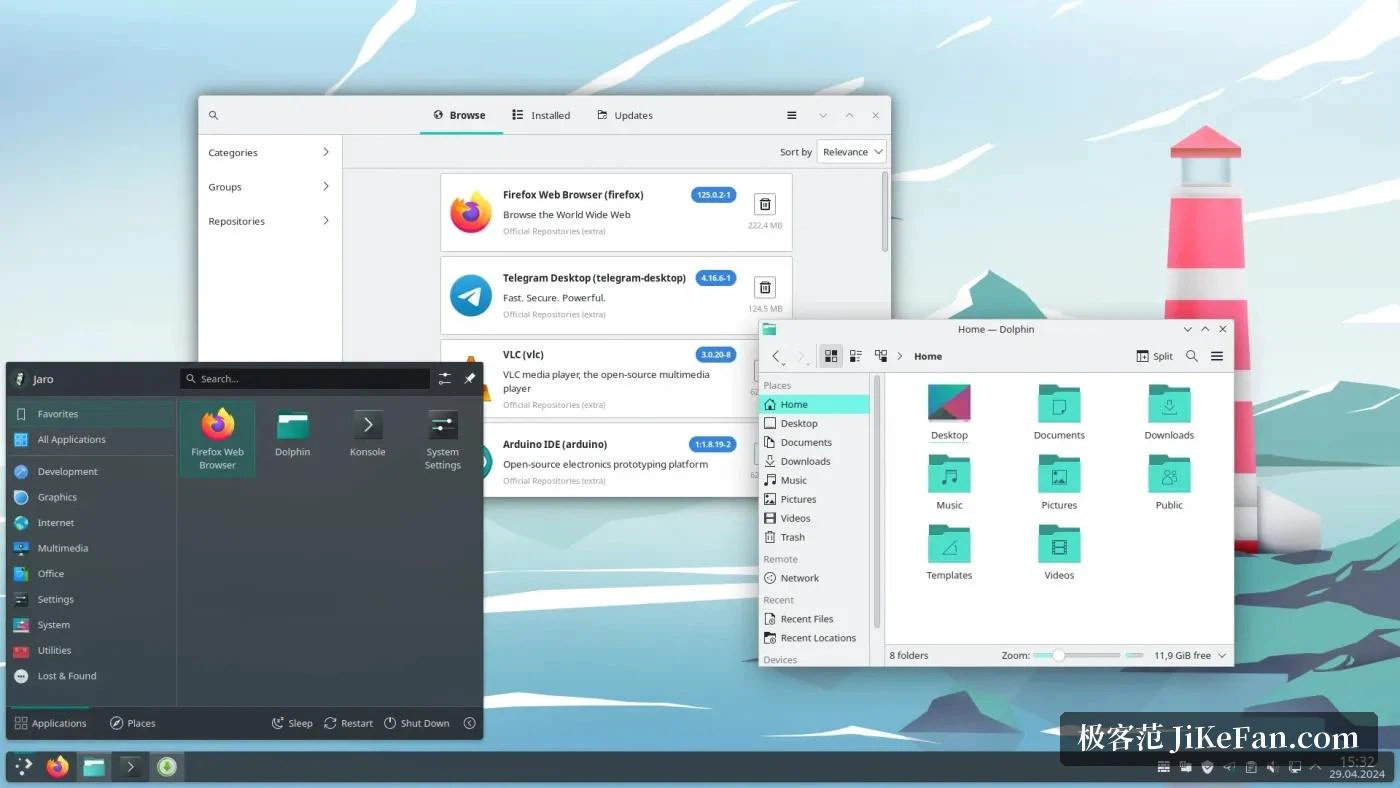Click the Restart button in the launcher
The image size is (1400, 788).
[348, 723]
